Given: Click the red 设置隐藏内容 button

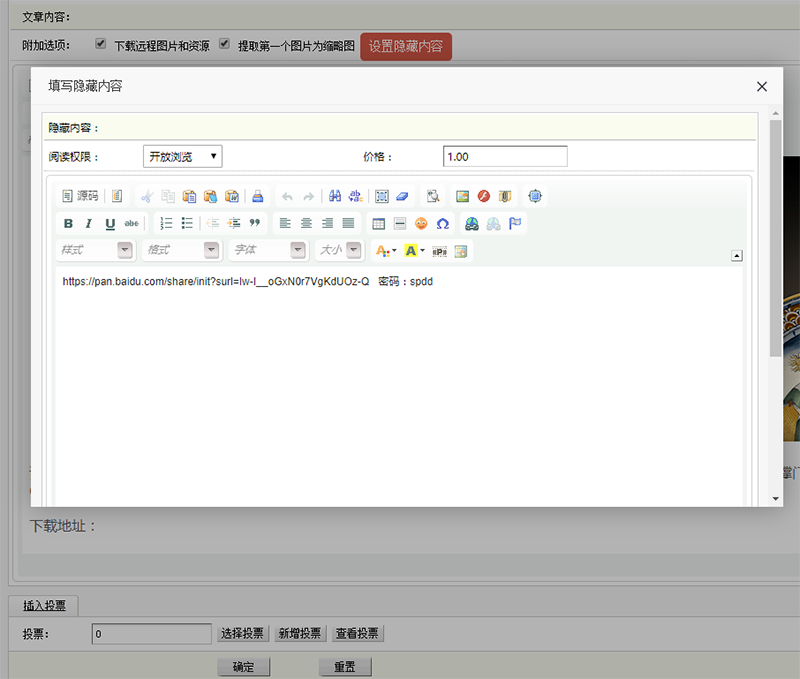Looking at the screenshot, I should pyautogui.click(x=406, y=45).
